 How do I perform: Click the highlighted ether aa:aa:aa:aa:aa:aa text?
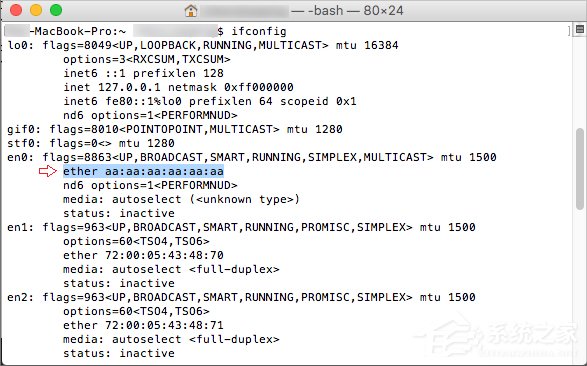pyautogui.click(x=143, y=171)
